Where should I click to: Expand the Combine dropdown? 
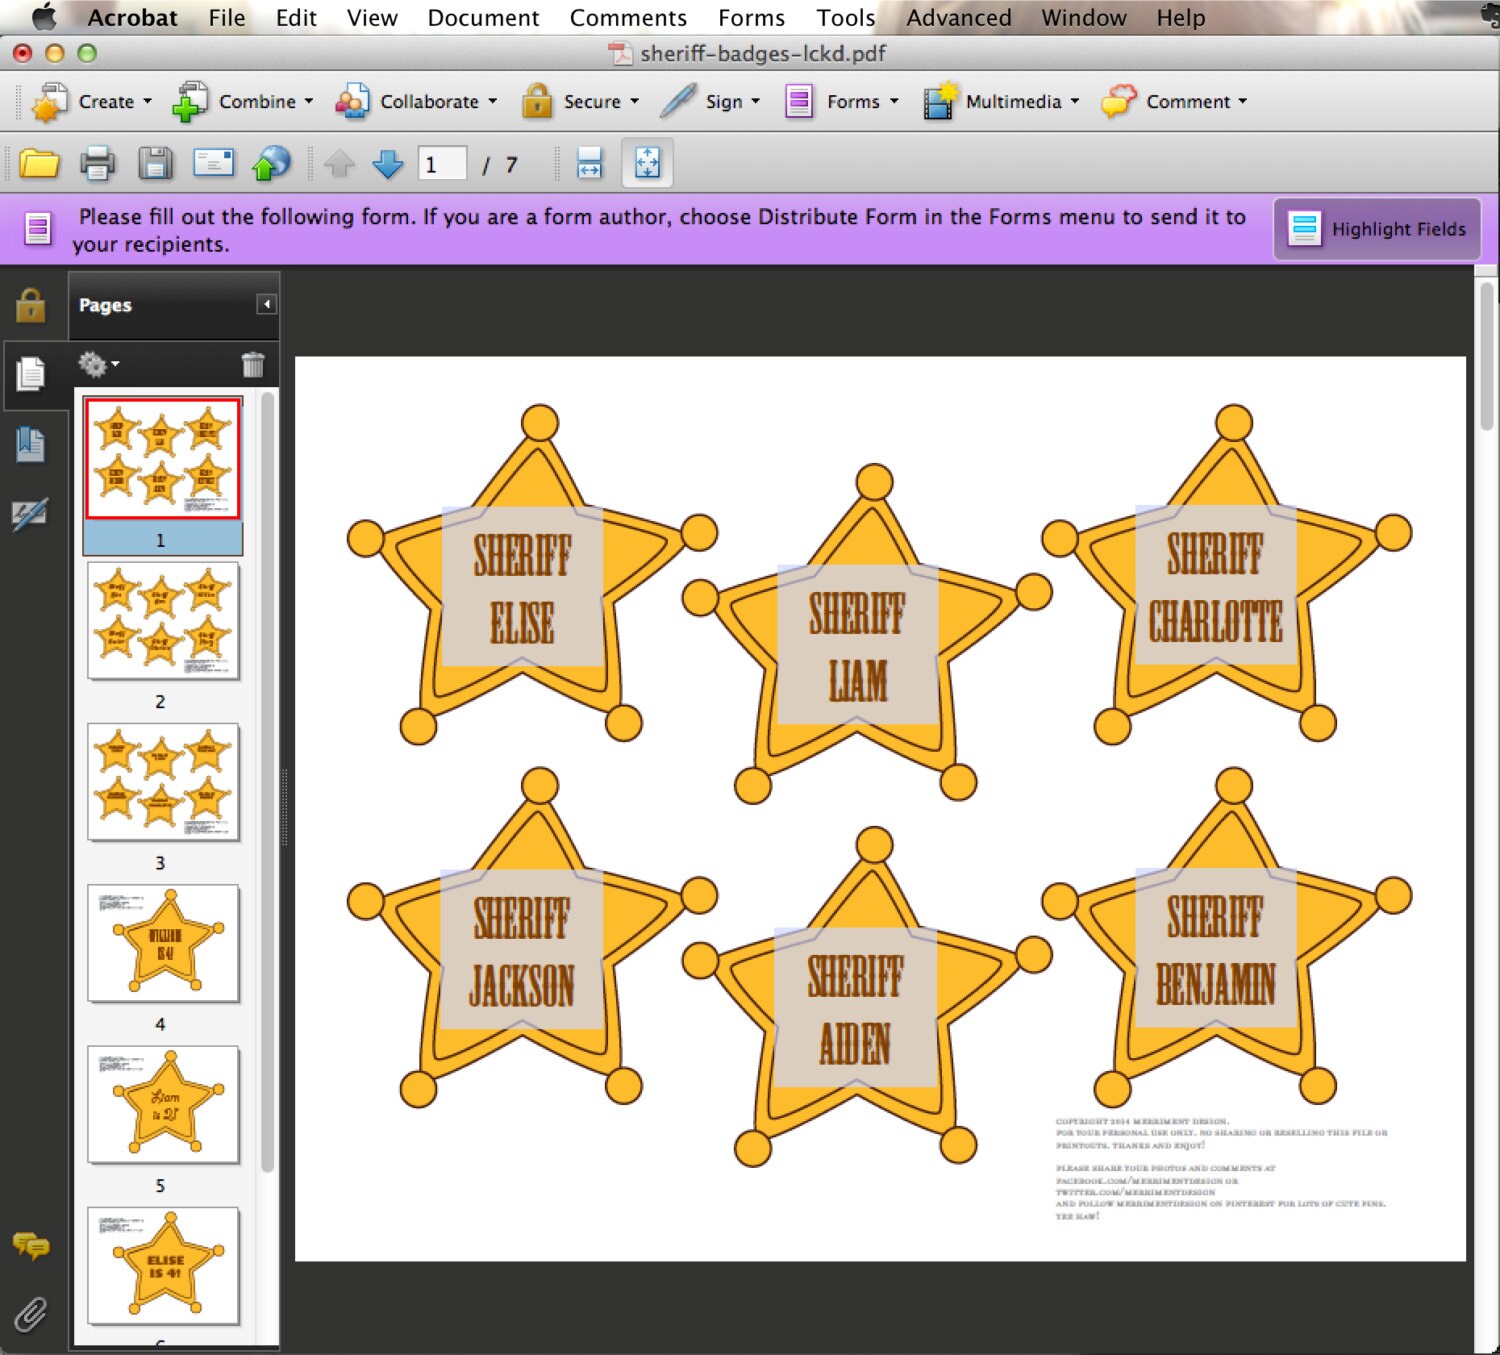[x=308, y=101]
